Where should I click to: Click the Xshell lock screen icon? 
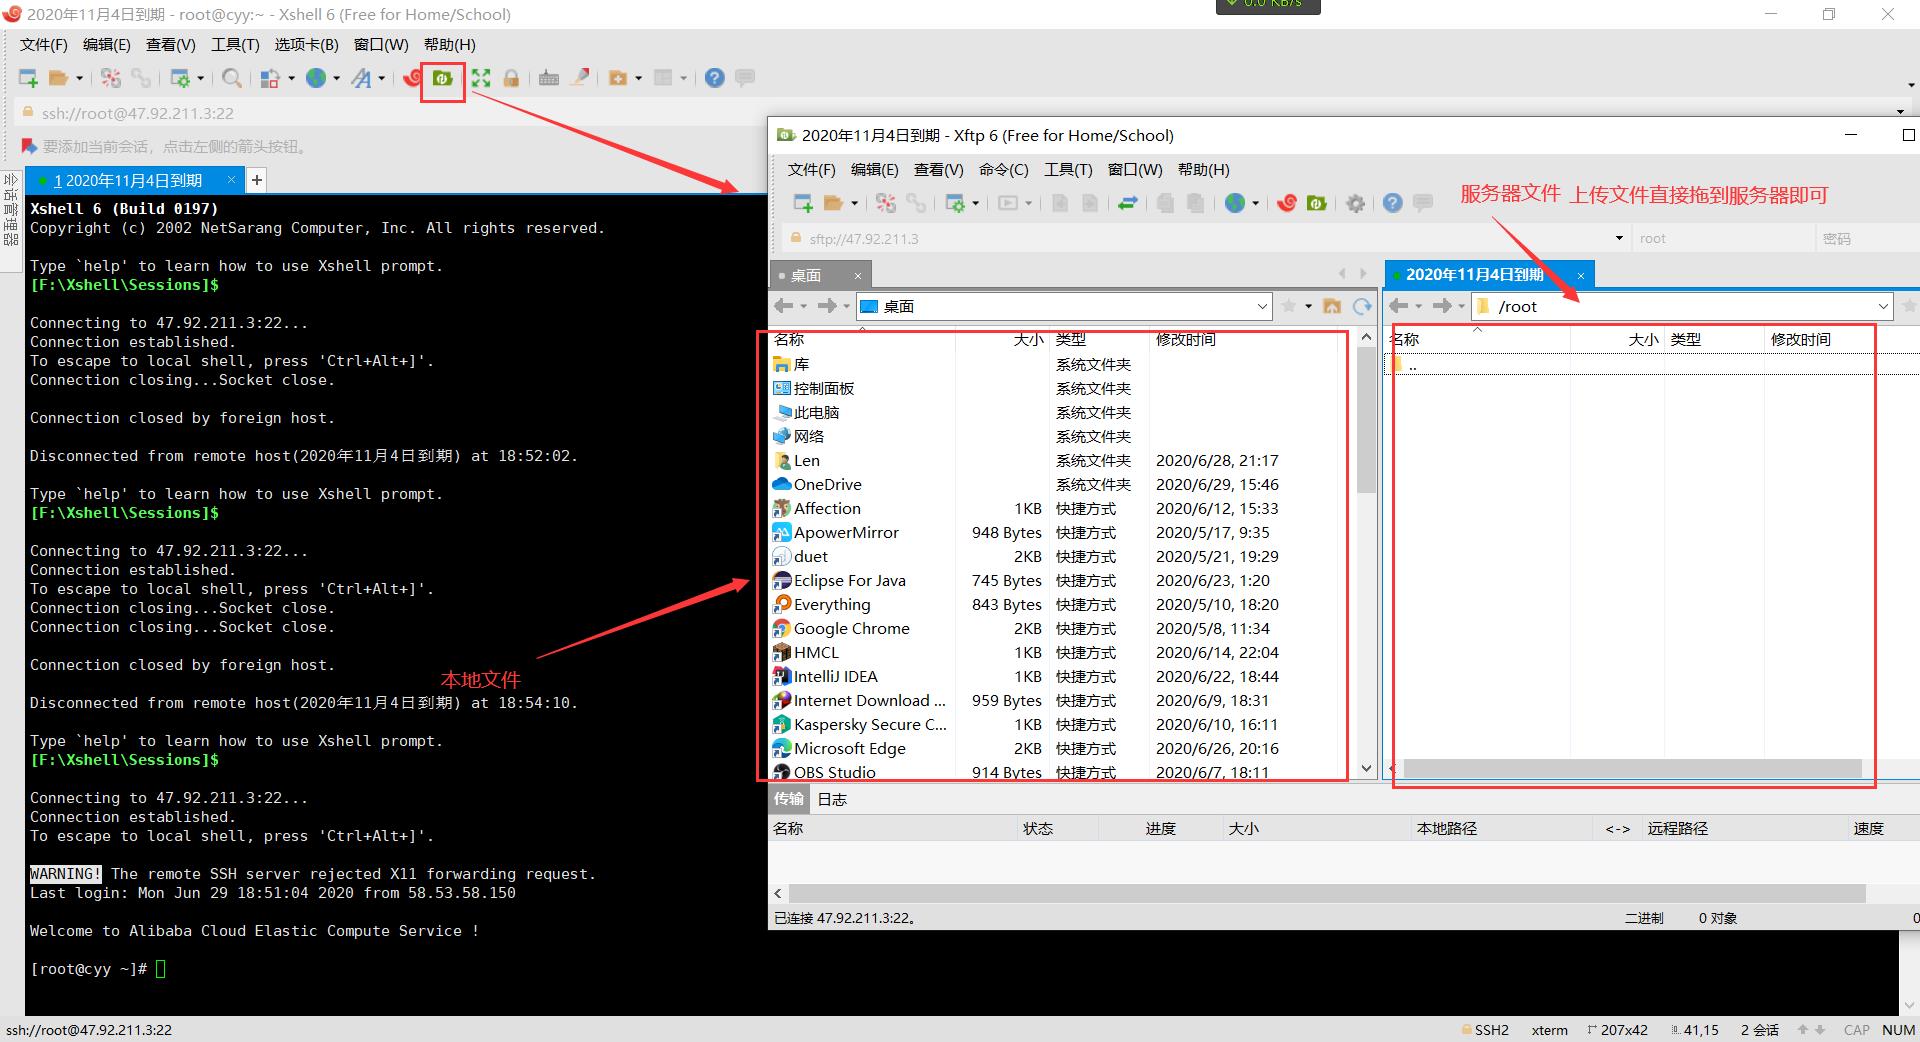511,78
